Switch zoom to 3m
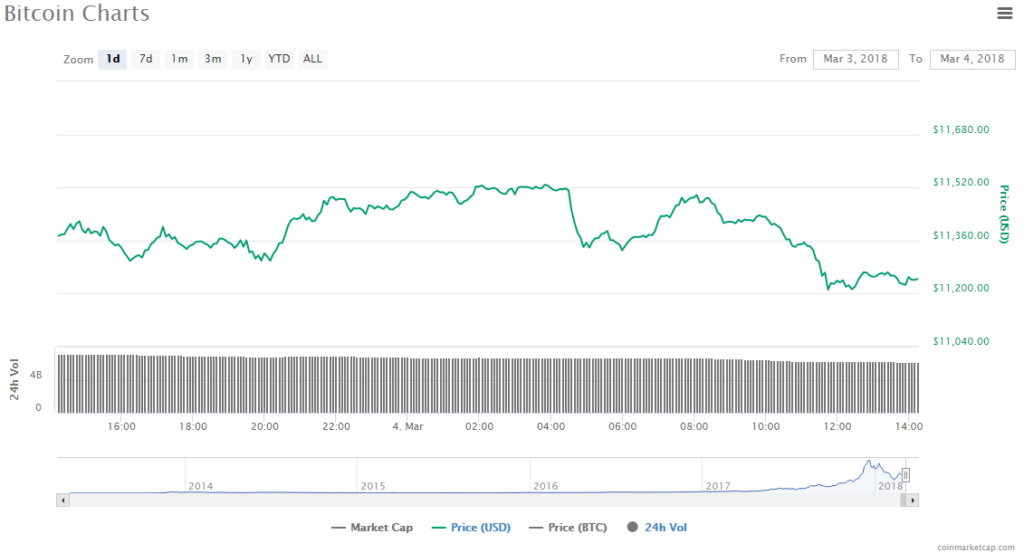The height and width of the screenshot is (553, 1024). click(x=213, y=59)
